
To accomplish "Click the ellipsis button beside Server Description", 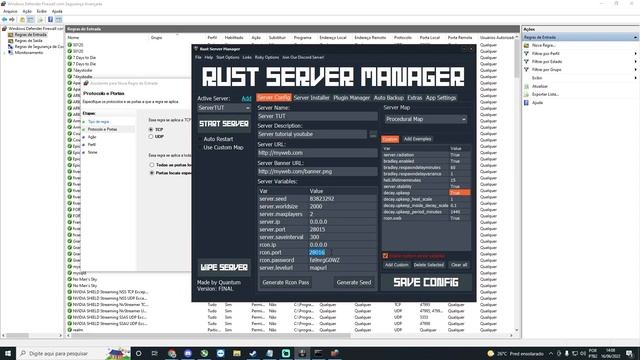I will (x=373, y=134).
